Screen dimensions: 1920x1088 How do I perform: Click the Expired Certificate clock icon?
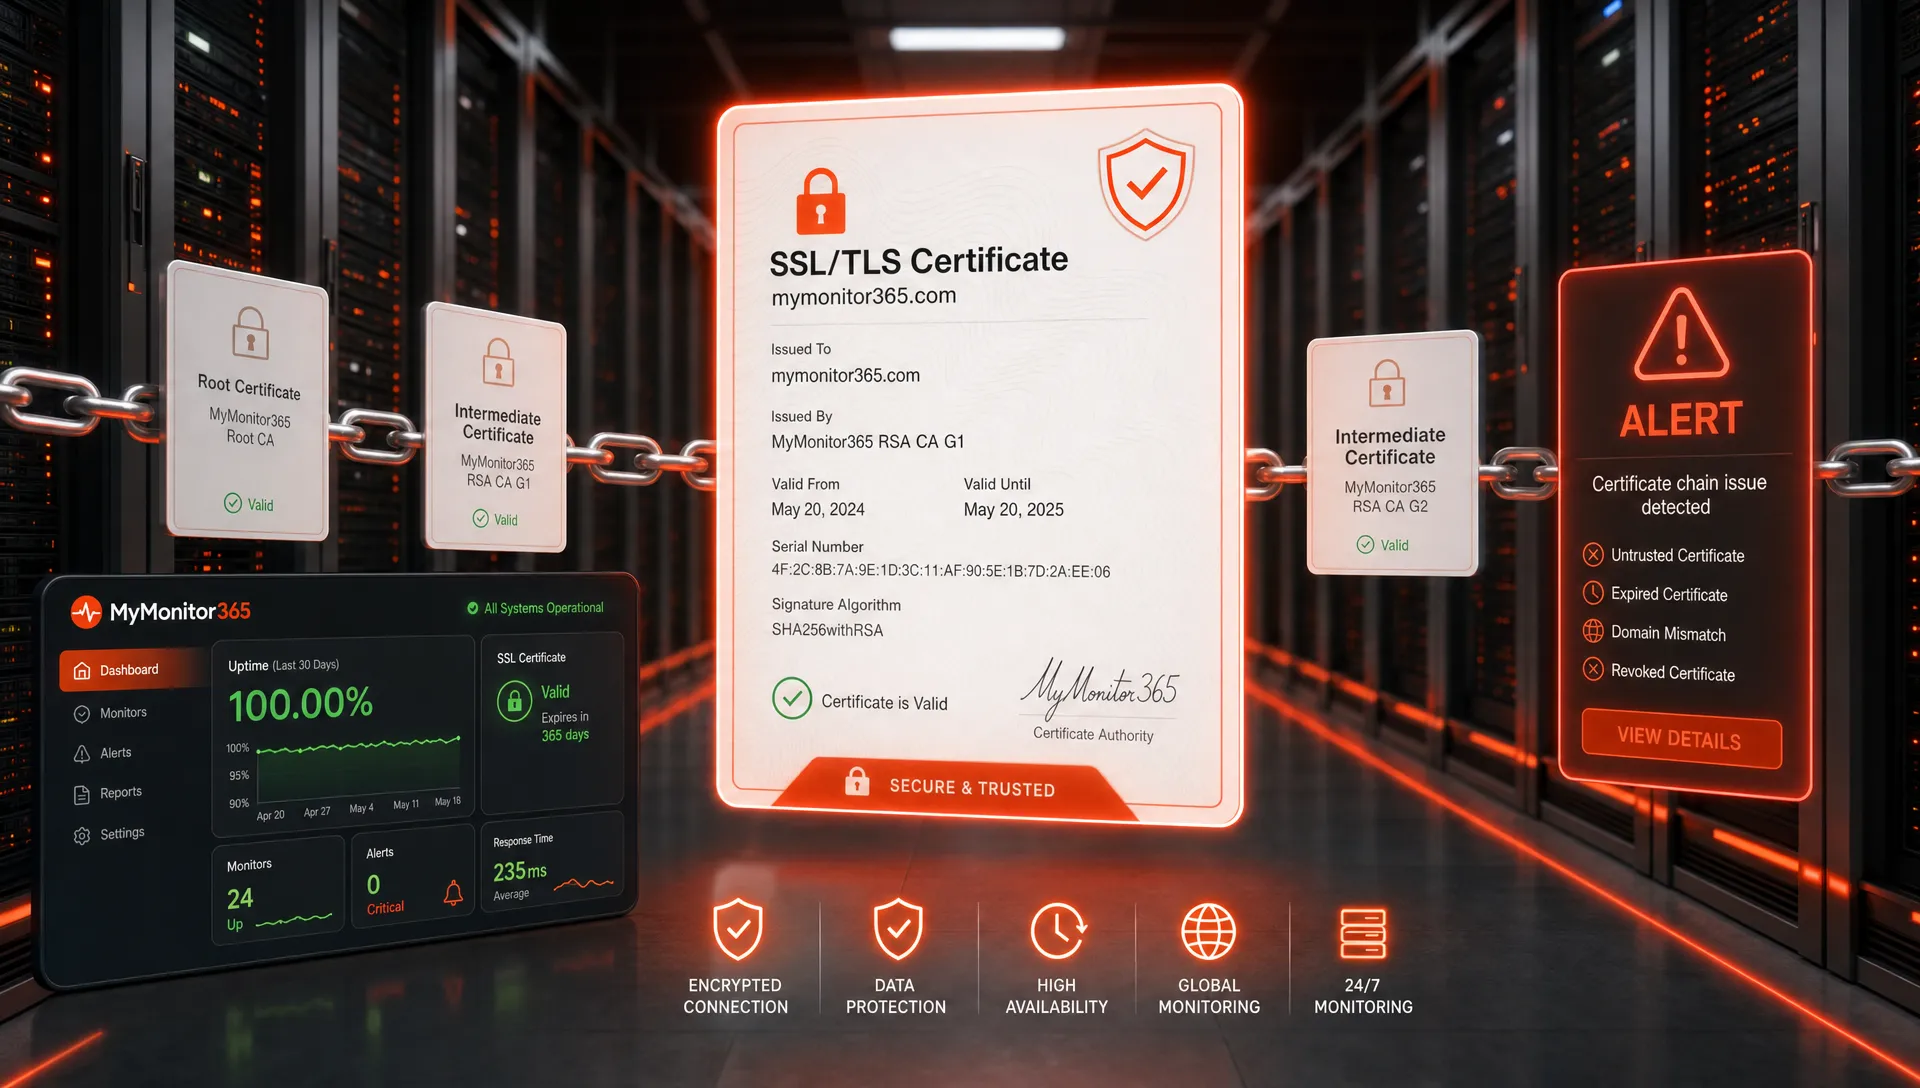point(1593,593)
